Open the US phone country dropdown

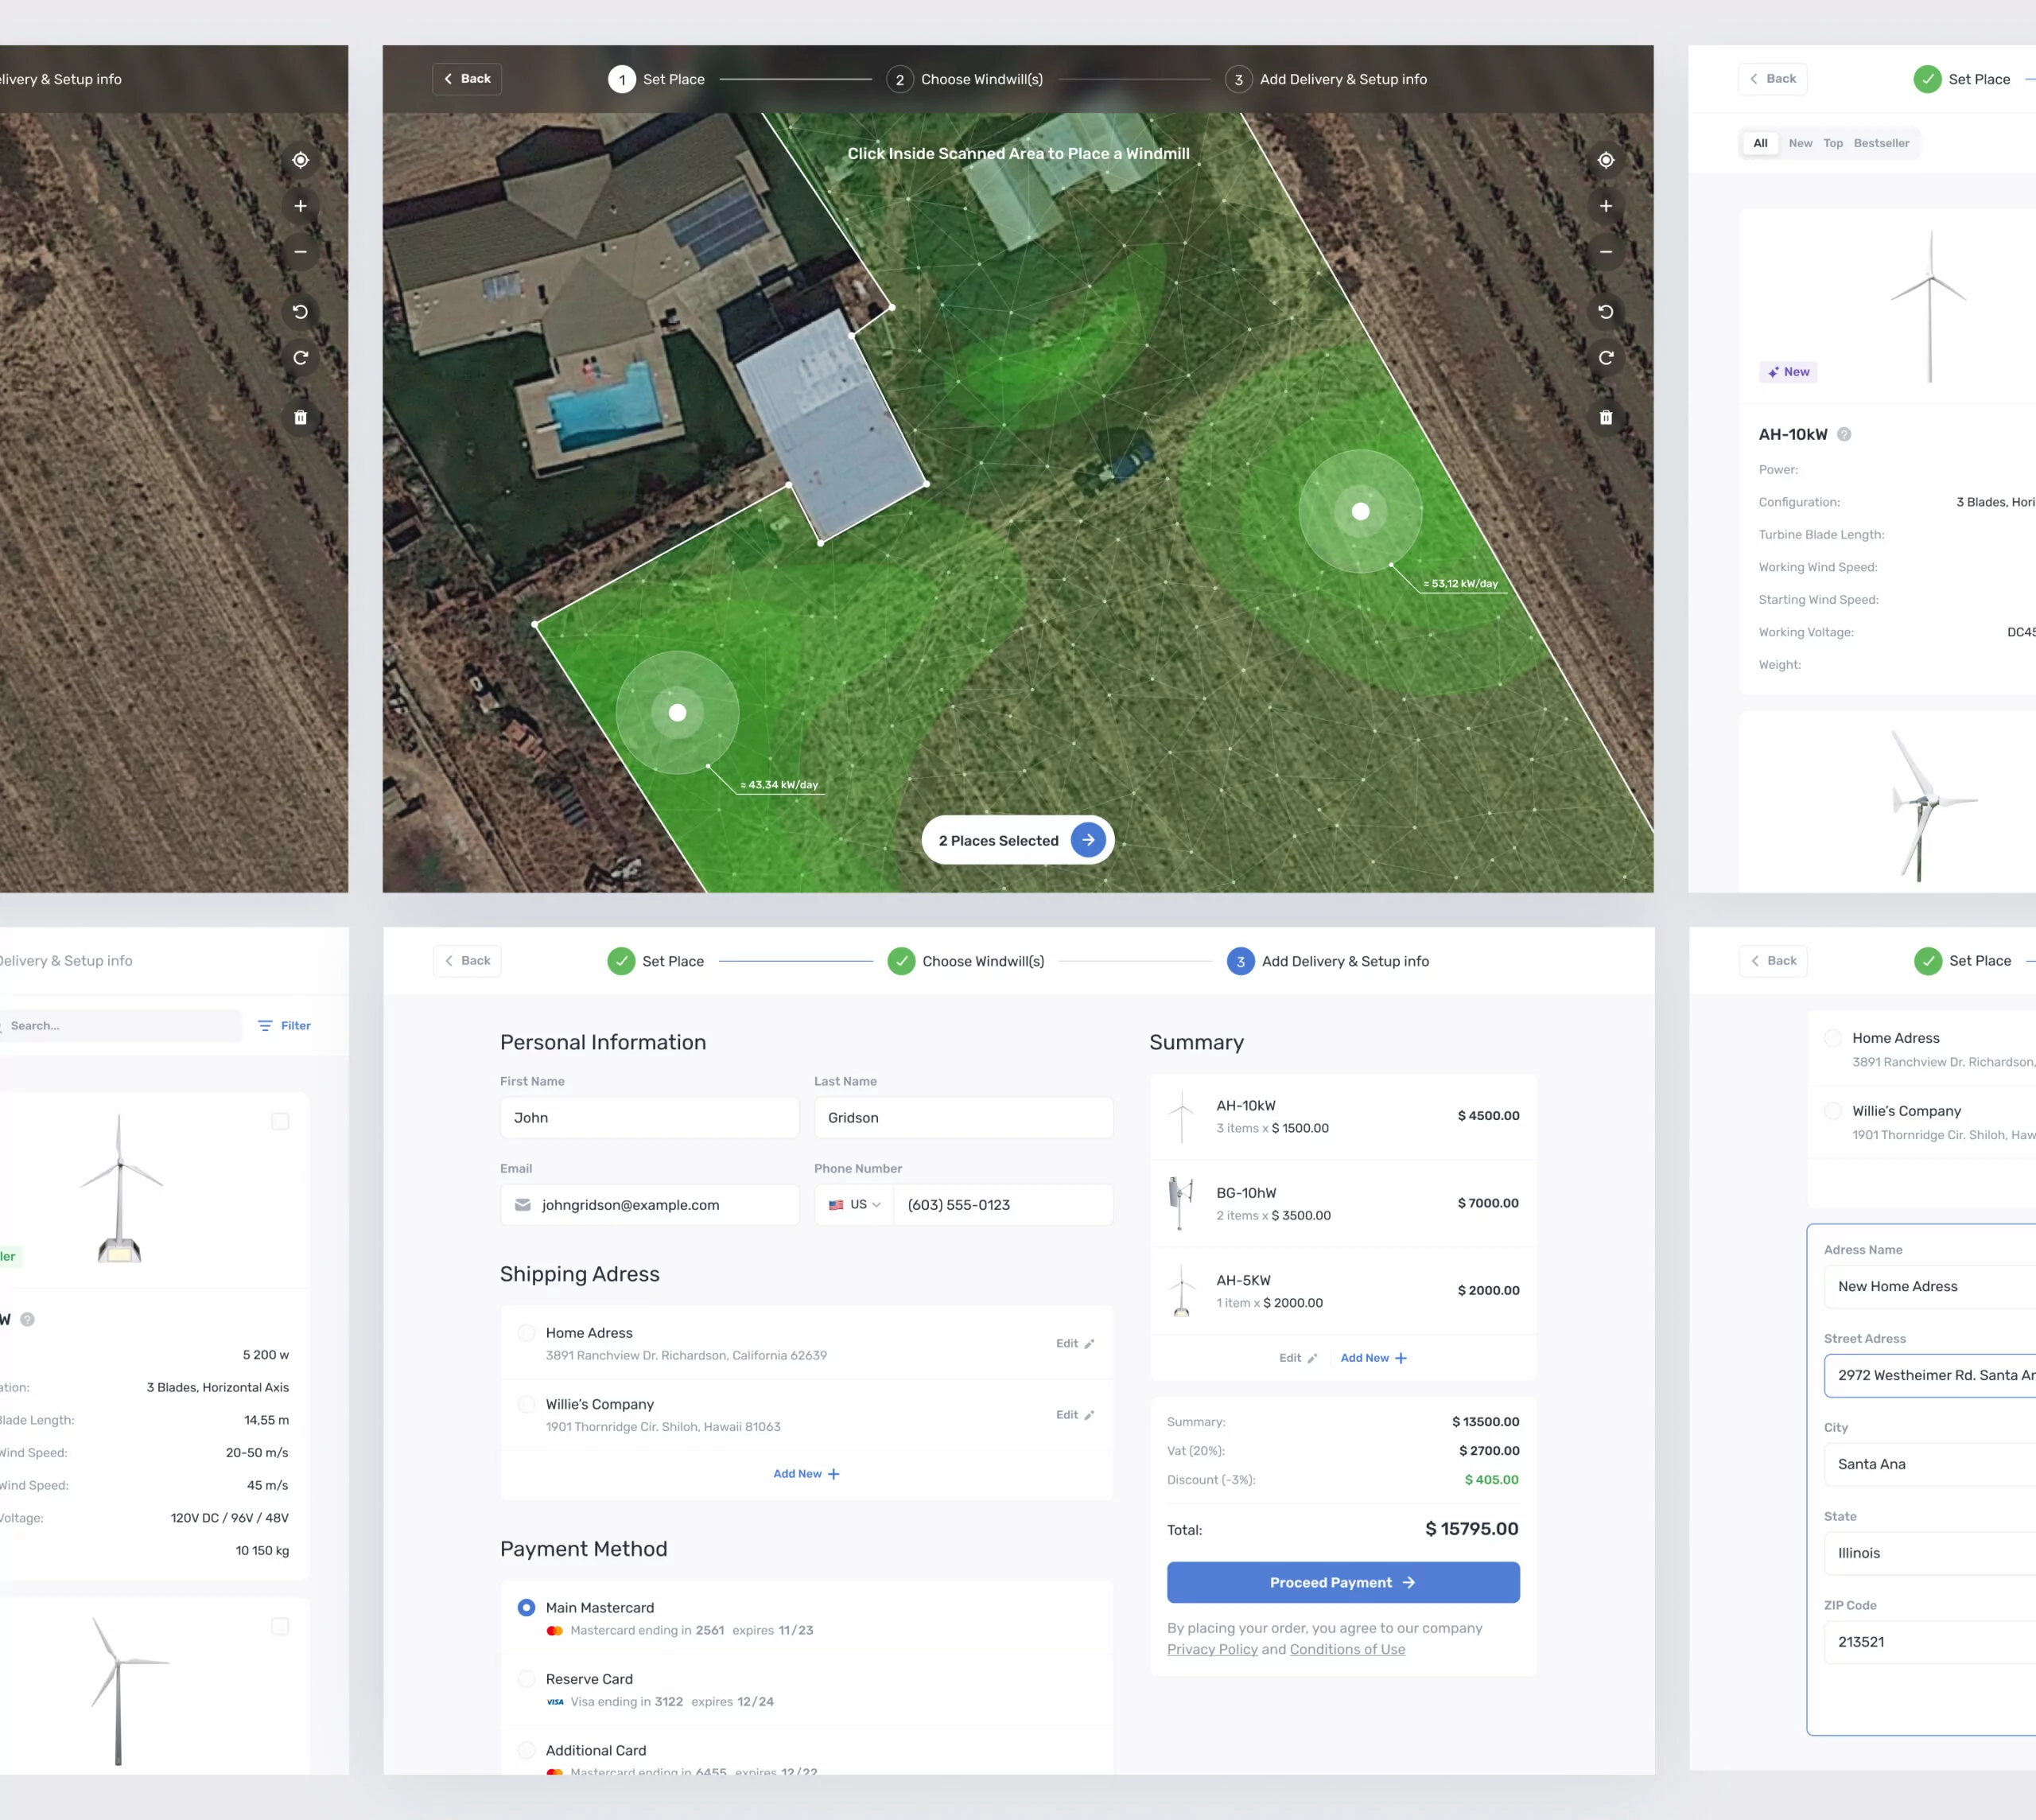click(854, 1204)
